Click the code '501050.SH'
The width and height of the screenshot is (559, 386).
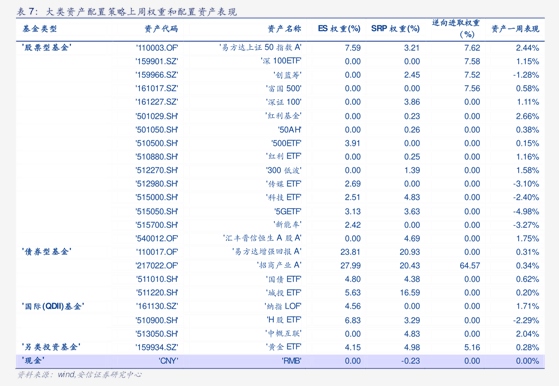pos(157,130)
